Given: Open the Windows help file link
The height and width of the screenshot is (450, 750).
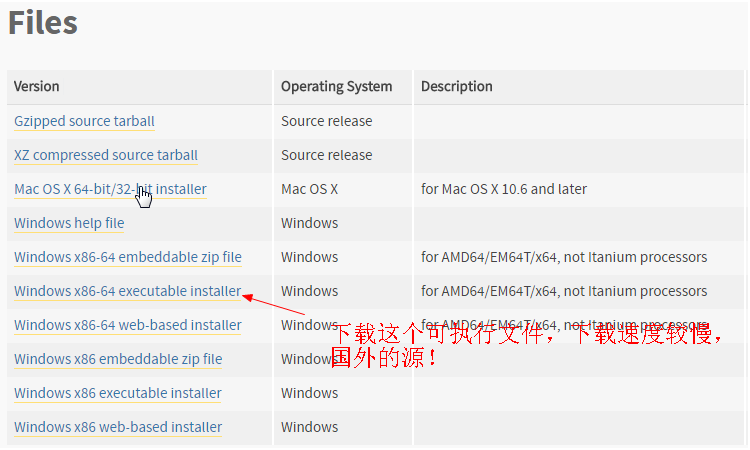Looking at the screenshot, I should click(x=69, y=223).
